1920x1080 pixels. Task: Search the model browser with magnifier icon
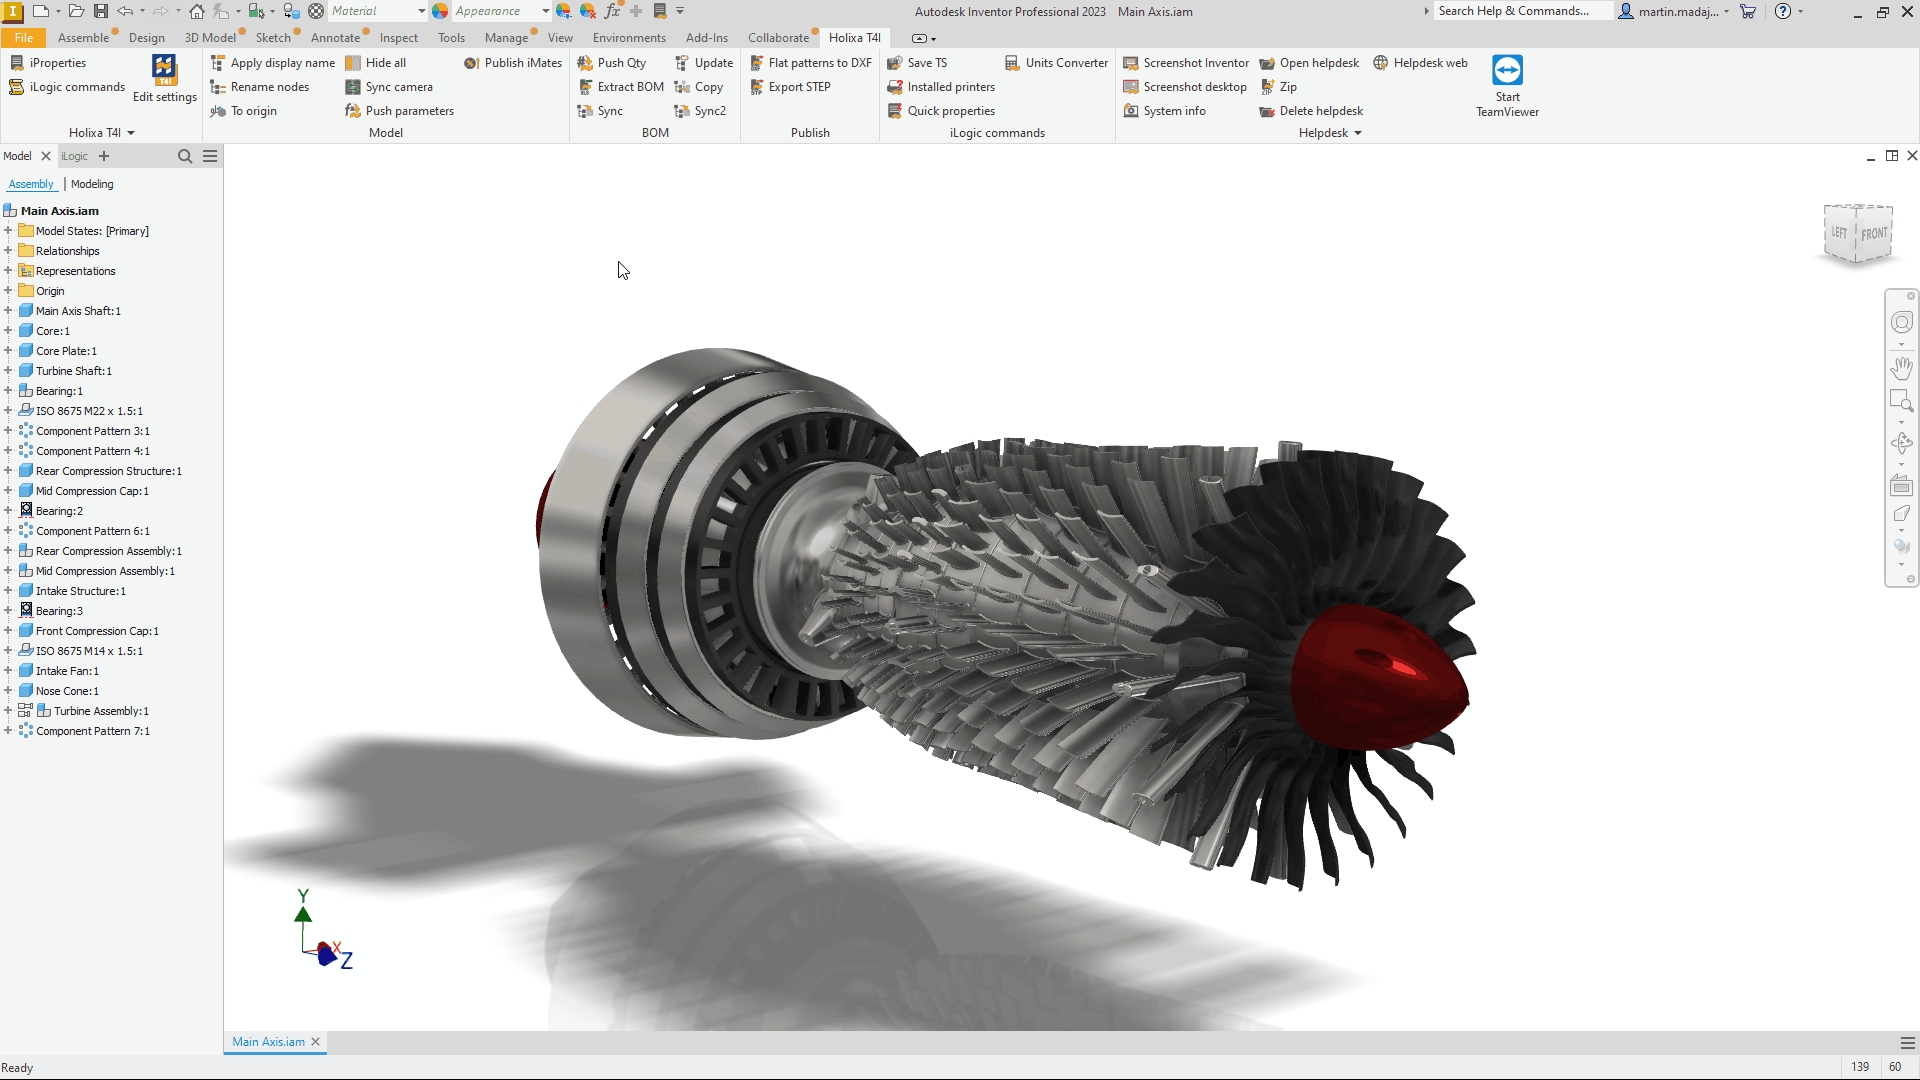184,156
